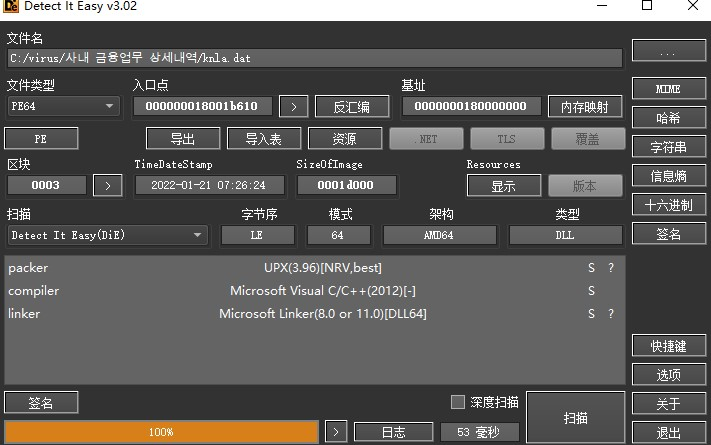Click the TimeDateStamp value field
711x445 pixels.
(209, 186)
